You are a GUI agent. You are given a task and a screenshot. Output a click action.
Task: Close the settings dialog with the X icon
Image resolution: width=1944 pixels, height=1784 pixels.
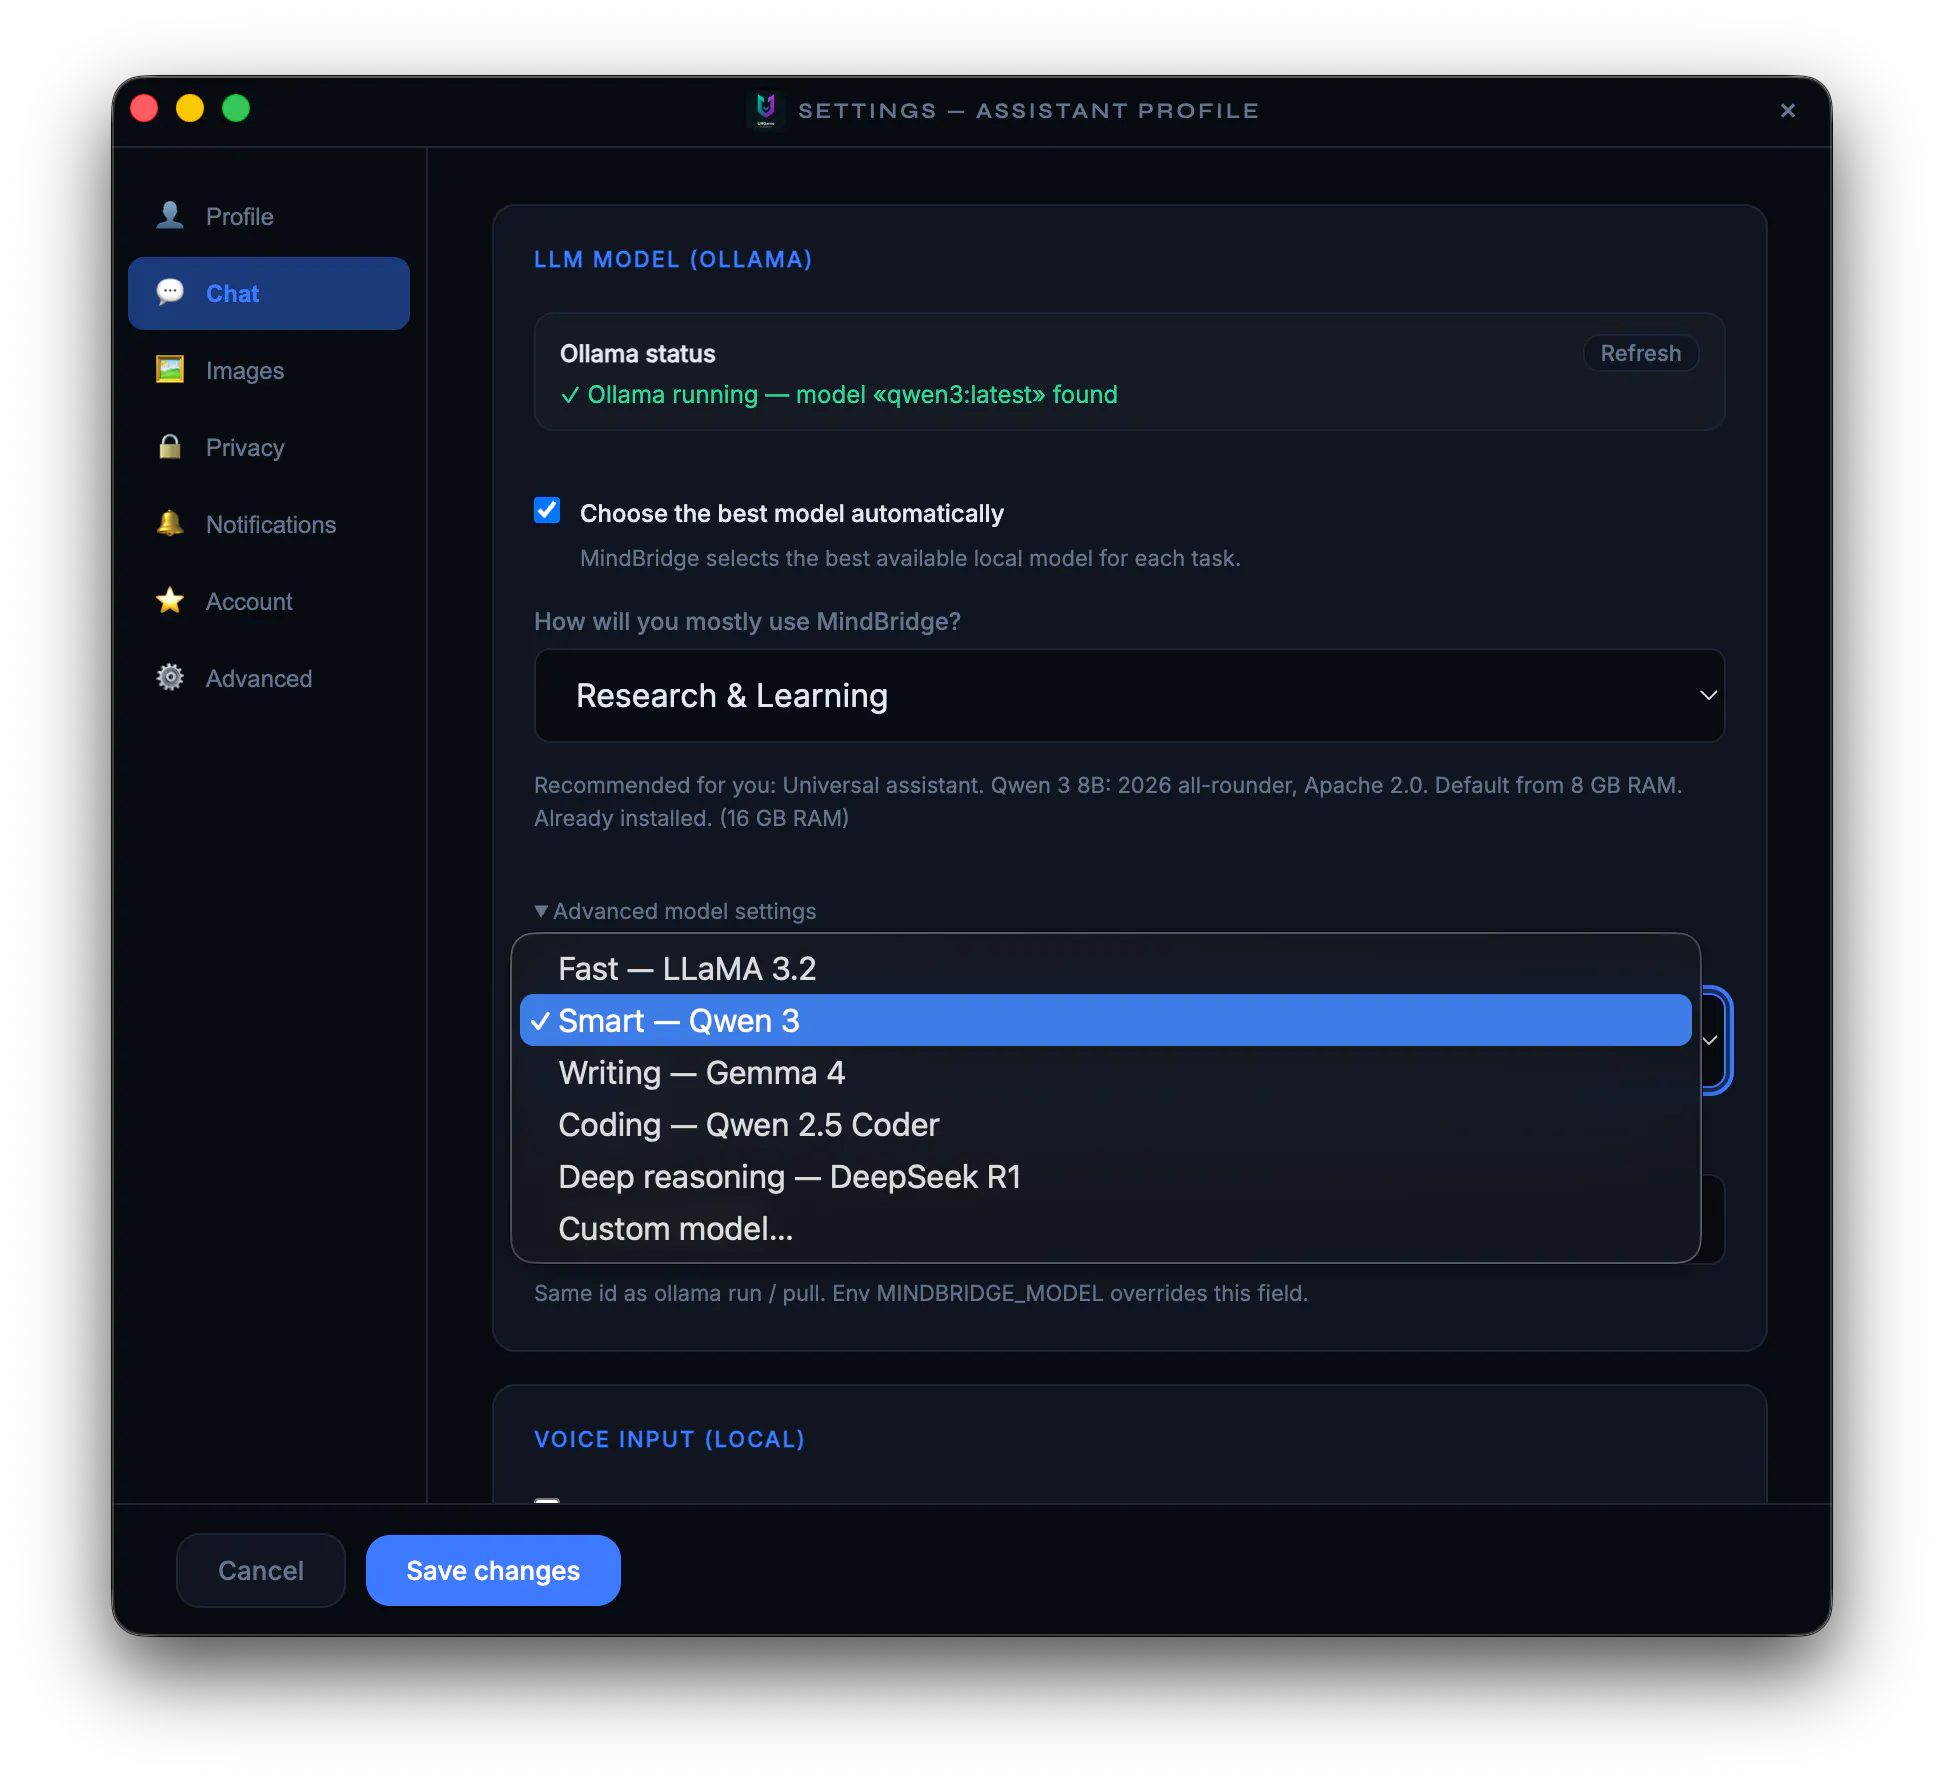click(1788, 110)
